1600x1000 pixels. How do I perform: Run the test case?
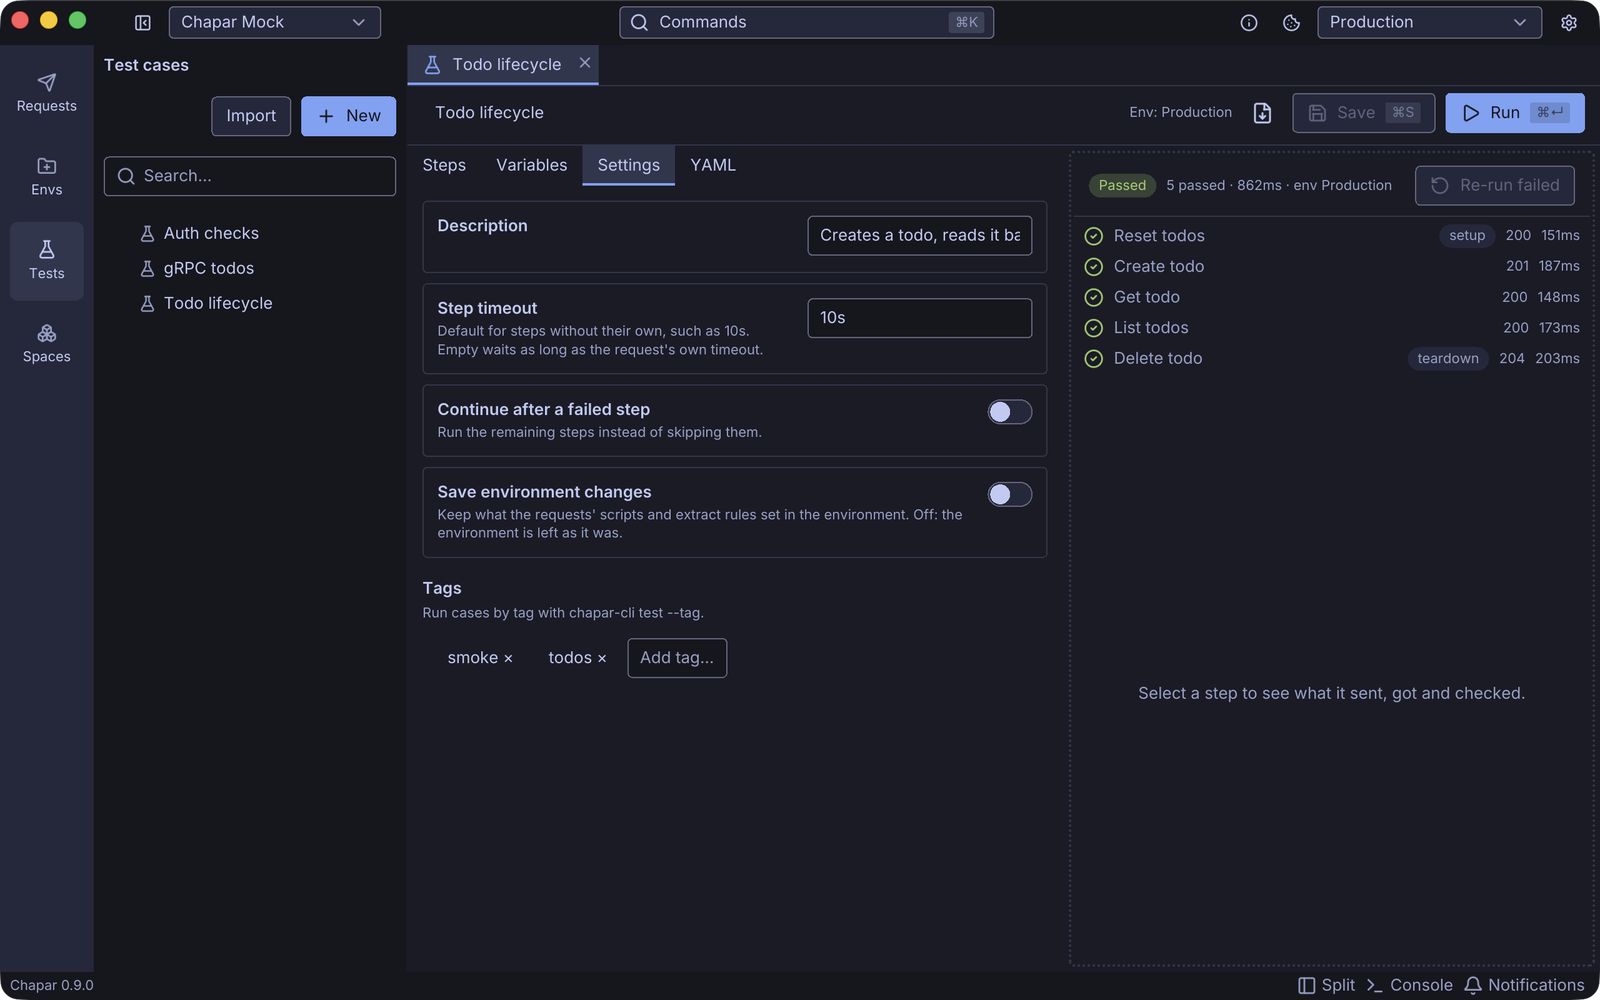click(1515, 113)
